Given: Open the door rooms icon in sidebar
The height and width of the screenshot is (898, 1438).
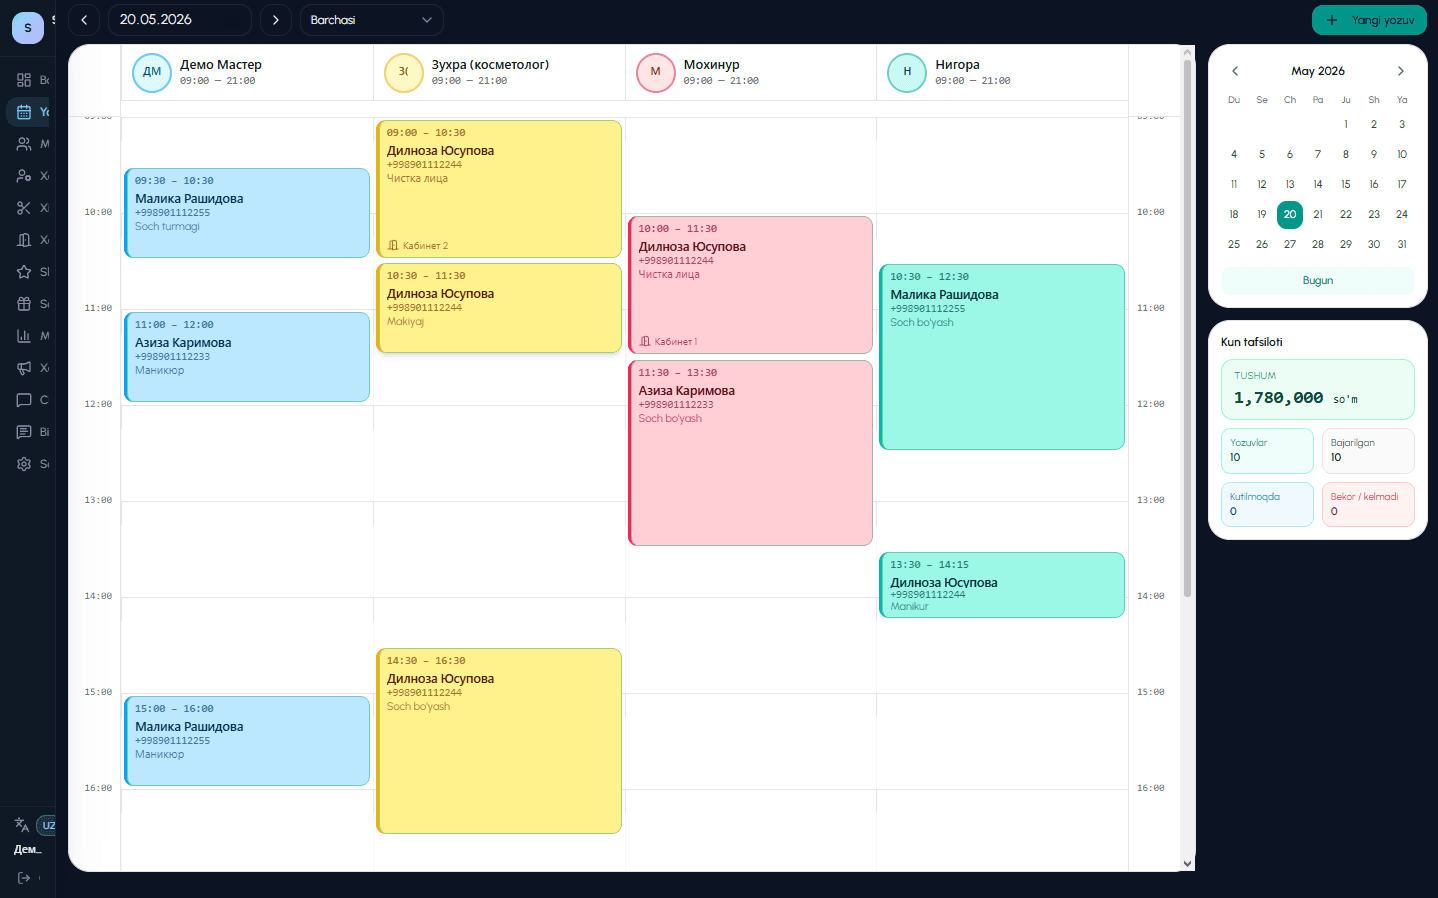Looking at the screenshot, I should tap(24, 240).
